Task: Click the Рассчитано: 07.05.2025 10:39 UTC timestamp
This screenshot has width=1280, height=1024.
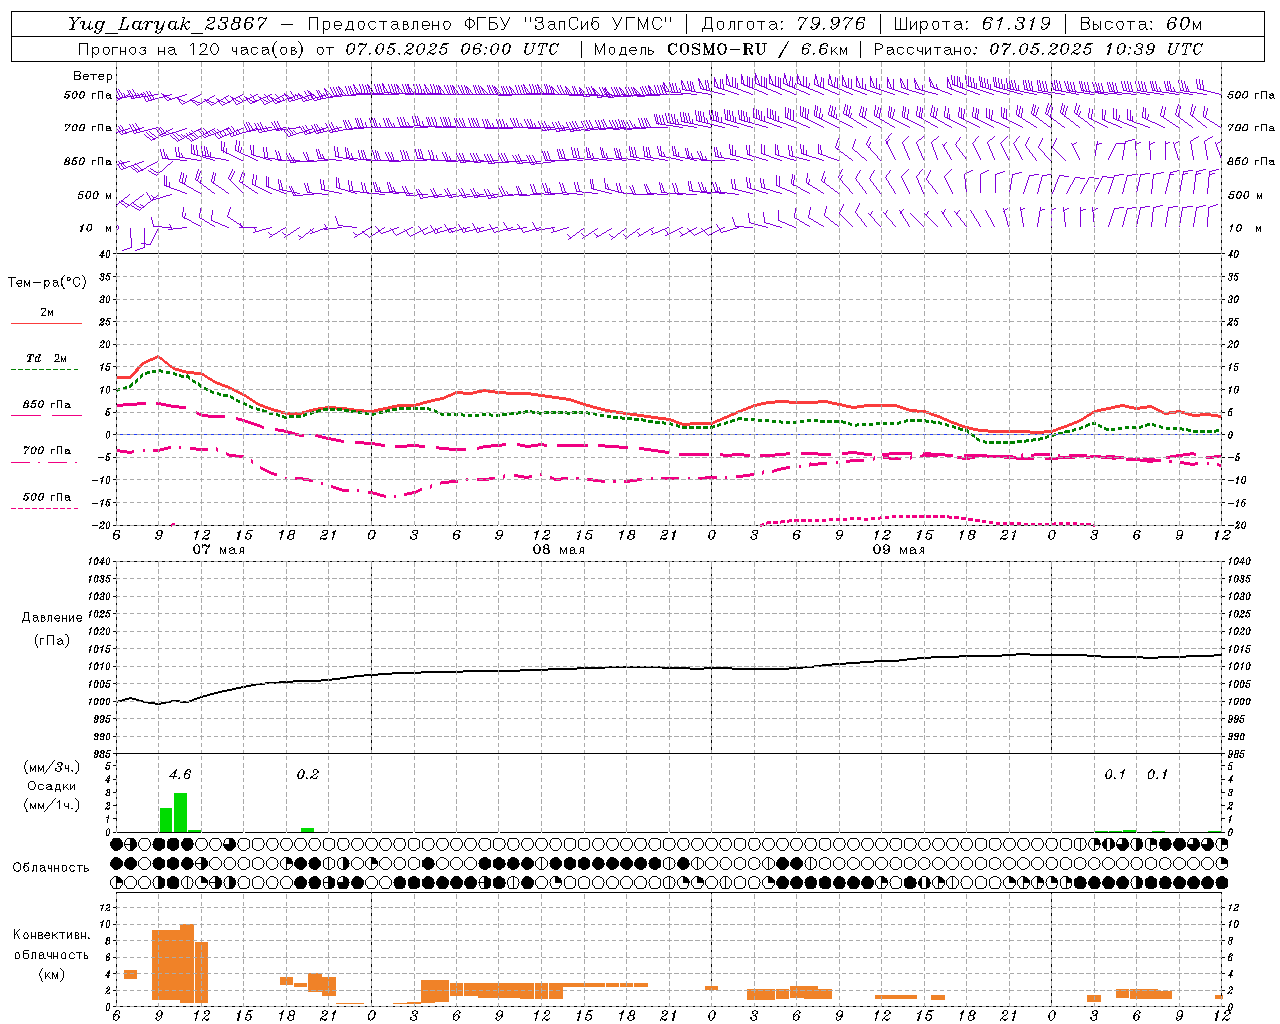Action: click(1038, 49)
